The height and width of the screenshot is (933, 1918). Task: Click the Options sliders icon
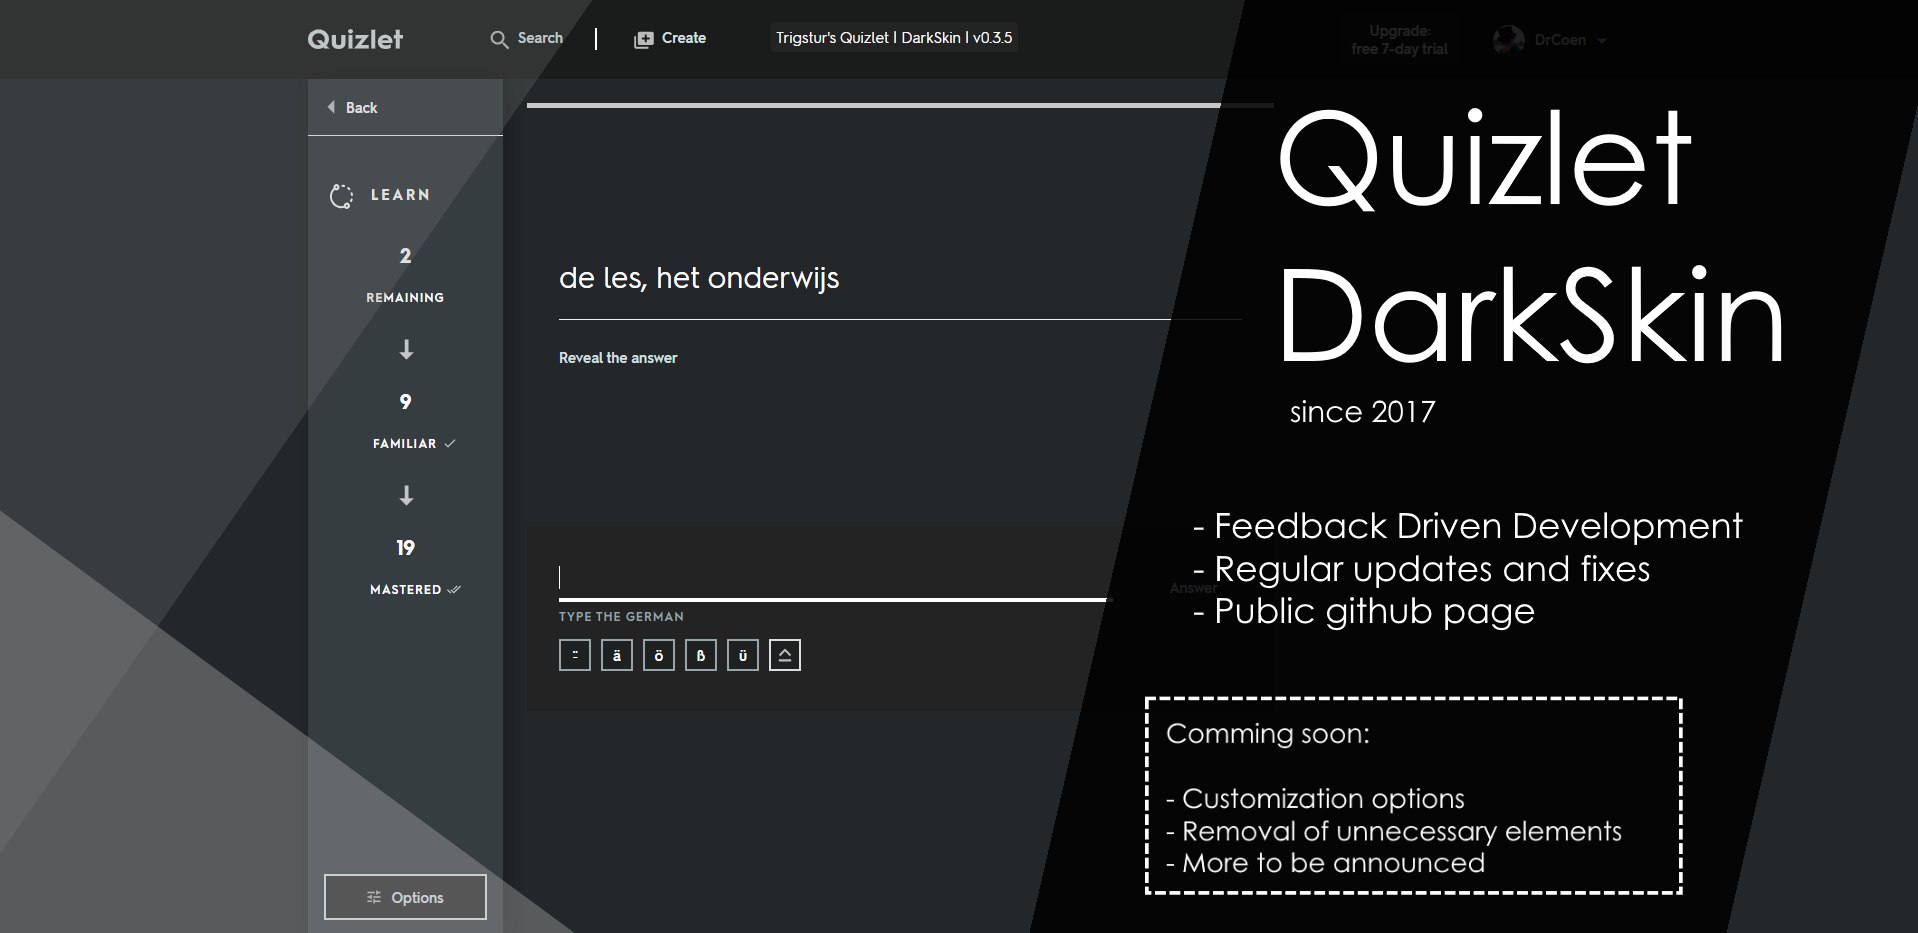[375, 897]
